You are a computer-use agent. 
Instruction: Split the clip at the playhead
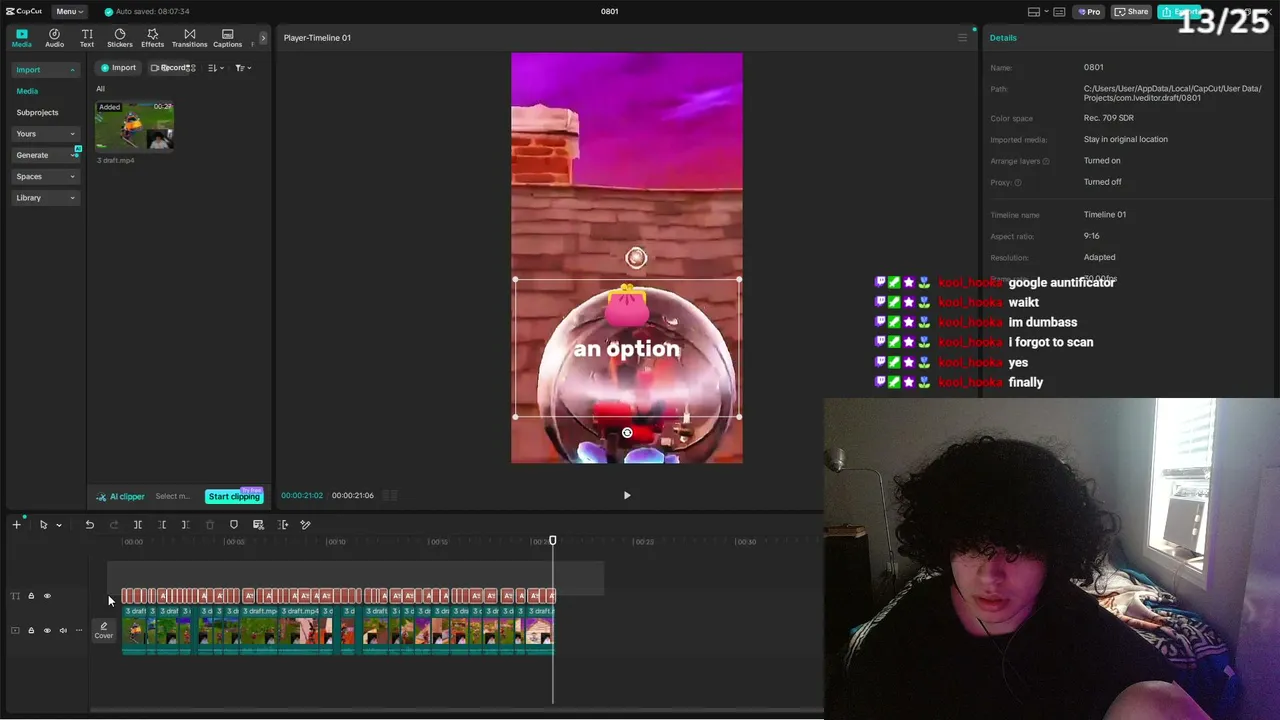click(x=138, y=525)
